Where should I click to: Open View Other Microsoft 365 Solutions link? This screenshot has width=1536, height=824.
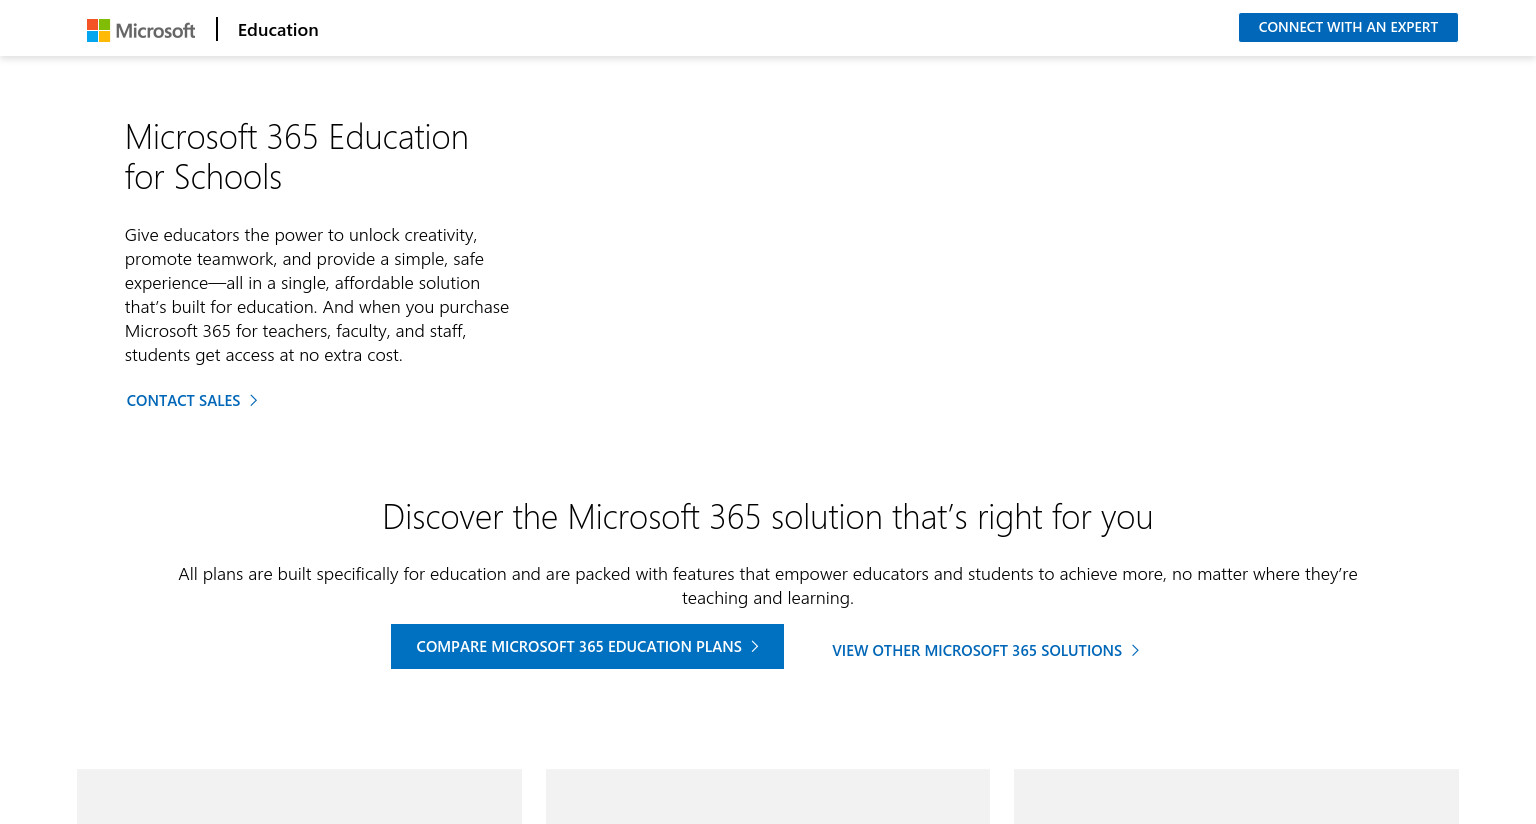[x=986, y=651]
